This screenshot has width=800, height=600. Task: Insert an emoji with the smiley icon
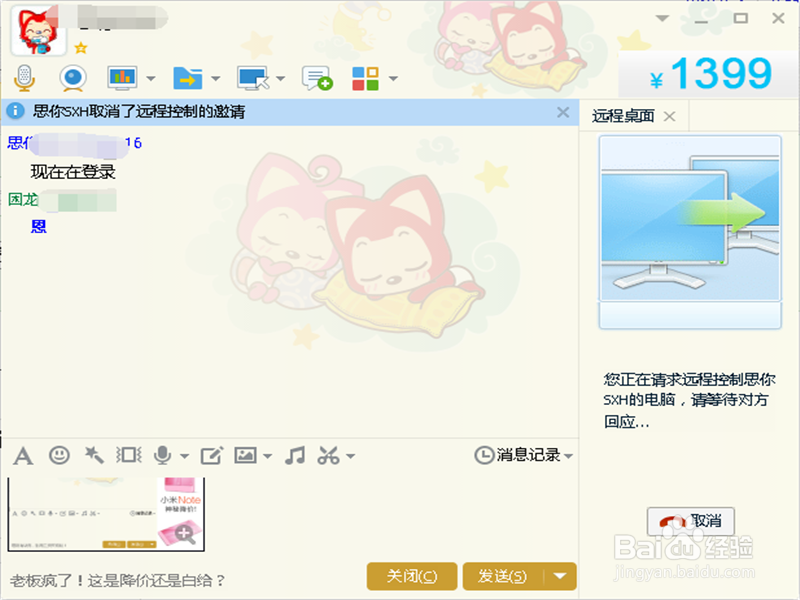[x=59, y=456]
